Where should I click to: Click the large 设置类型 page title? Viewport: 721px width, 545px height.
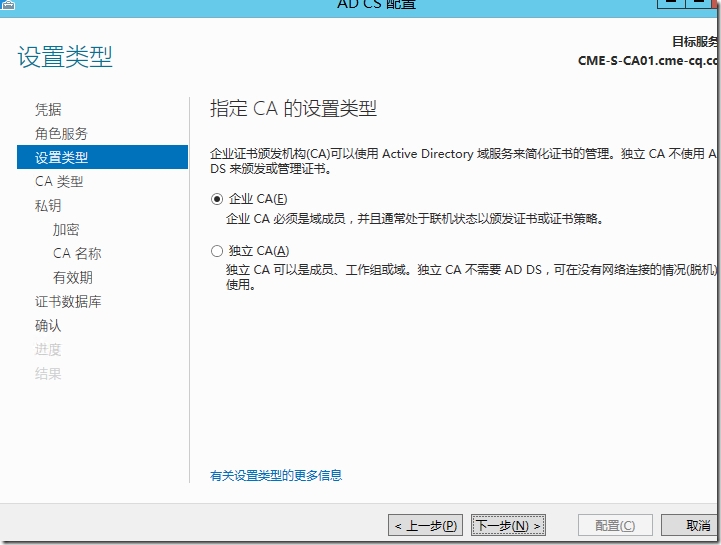pyautogui.click(x=65, y=57)
